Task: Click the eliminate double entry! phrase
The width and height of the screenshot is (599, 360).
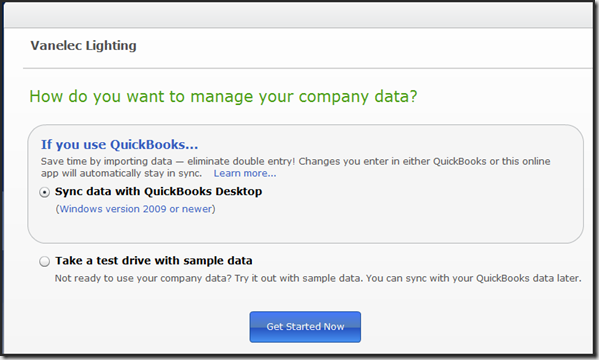Action: point(241,161)
